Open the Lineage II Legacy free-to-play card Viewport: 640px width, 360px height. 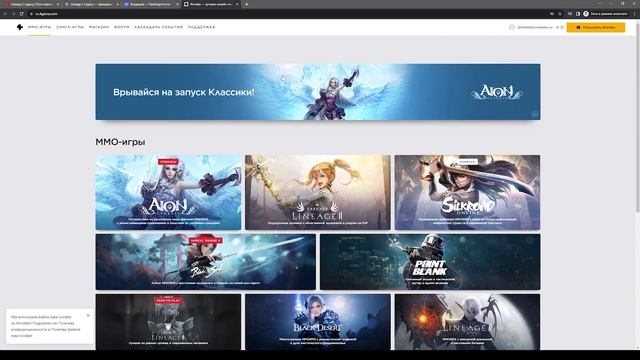[168, 322]
